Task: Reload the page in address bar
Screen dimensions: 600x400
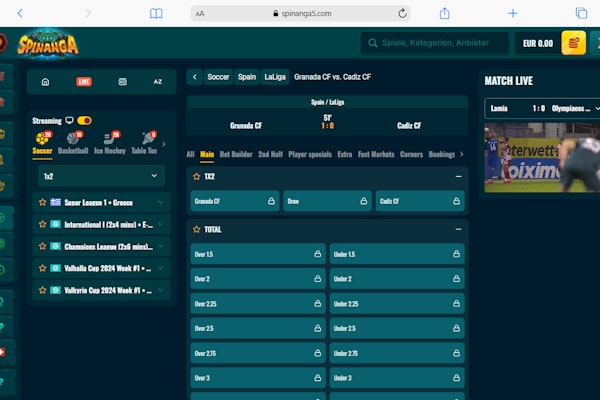Action: (402, 13)
